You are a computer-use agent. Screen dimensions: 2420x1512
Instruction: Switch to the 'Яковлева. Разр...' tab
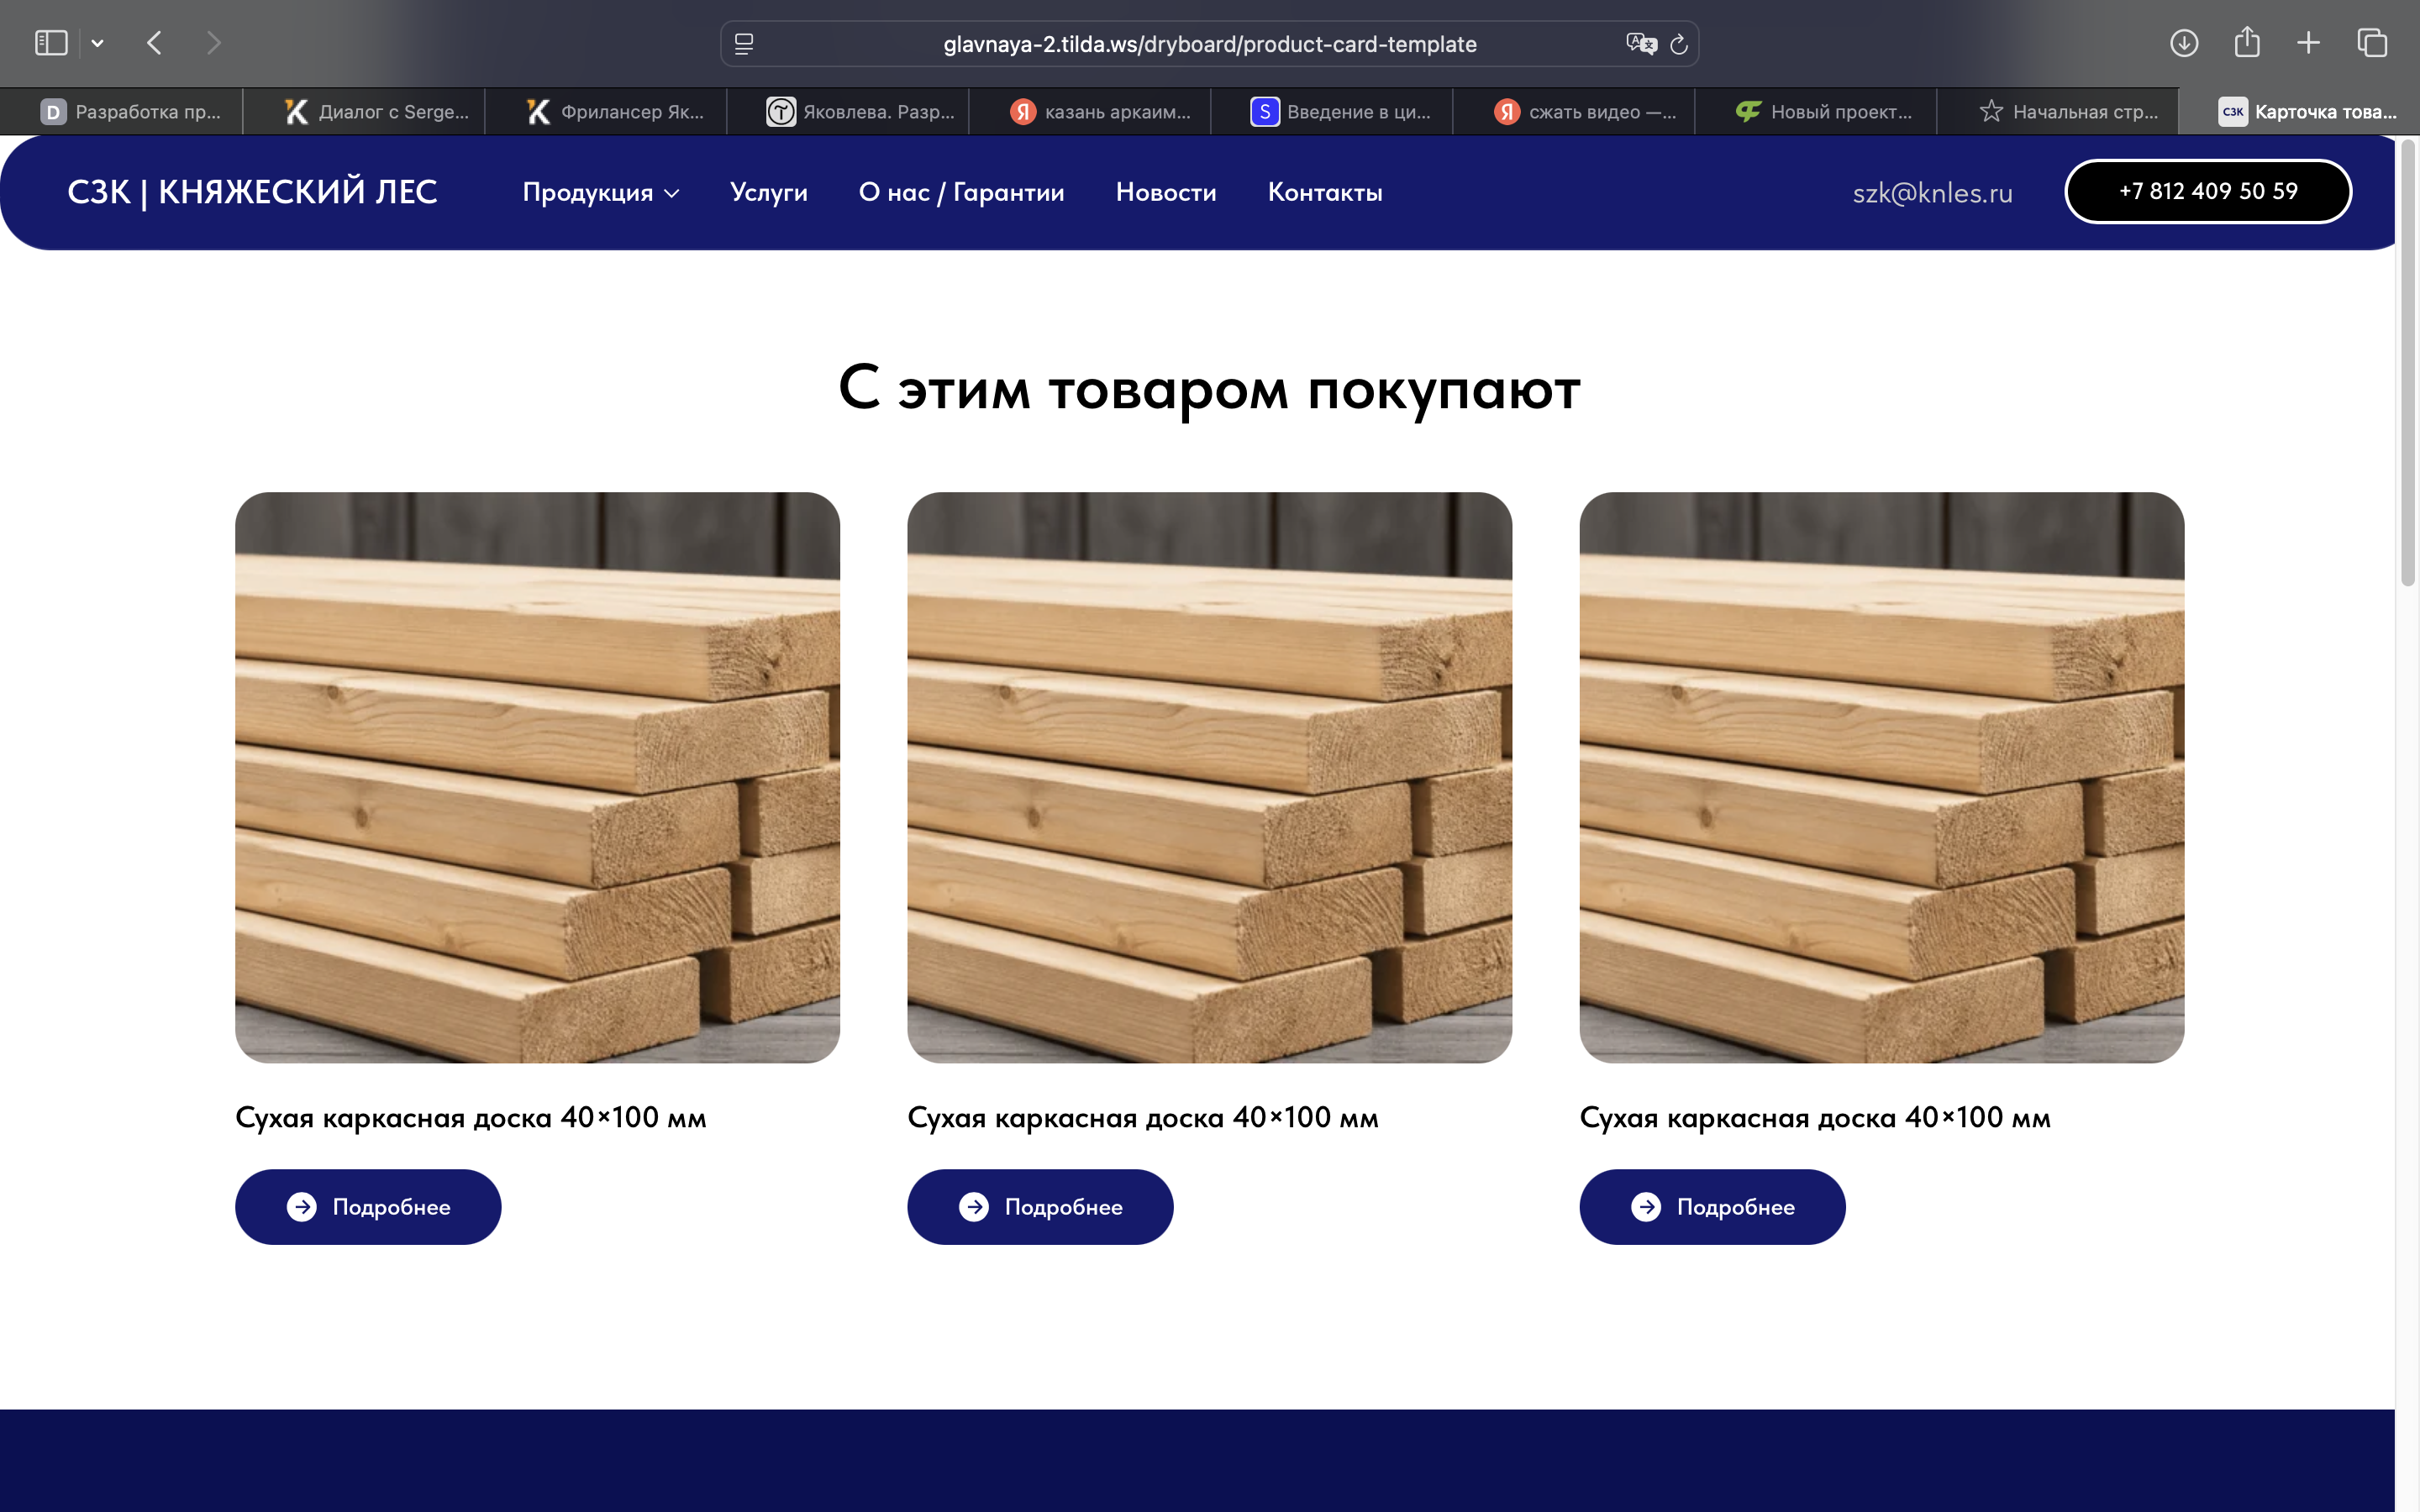tap(848, 112)
